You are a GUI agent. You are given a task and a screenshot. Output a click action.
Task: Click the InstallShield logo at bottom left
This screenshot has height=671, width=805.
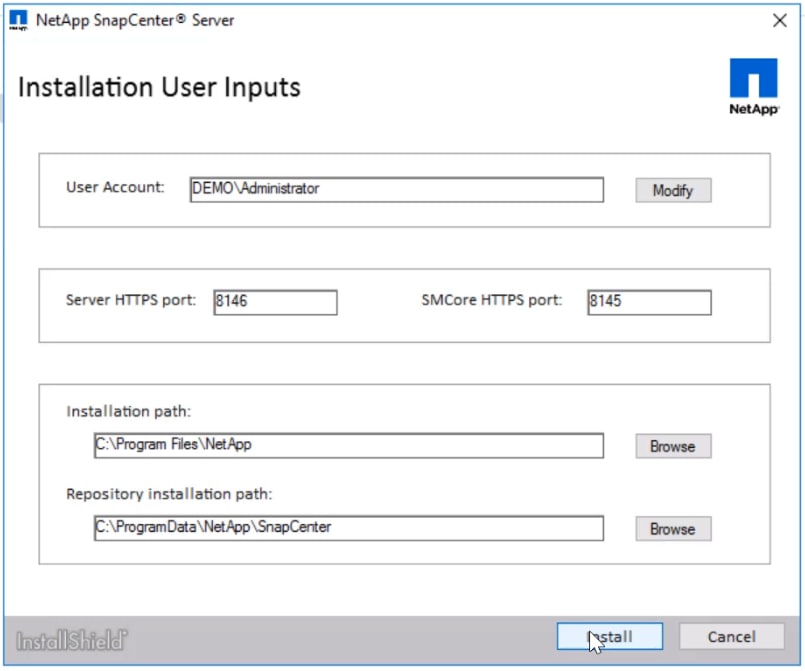(72, 639)
